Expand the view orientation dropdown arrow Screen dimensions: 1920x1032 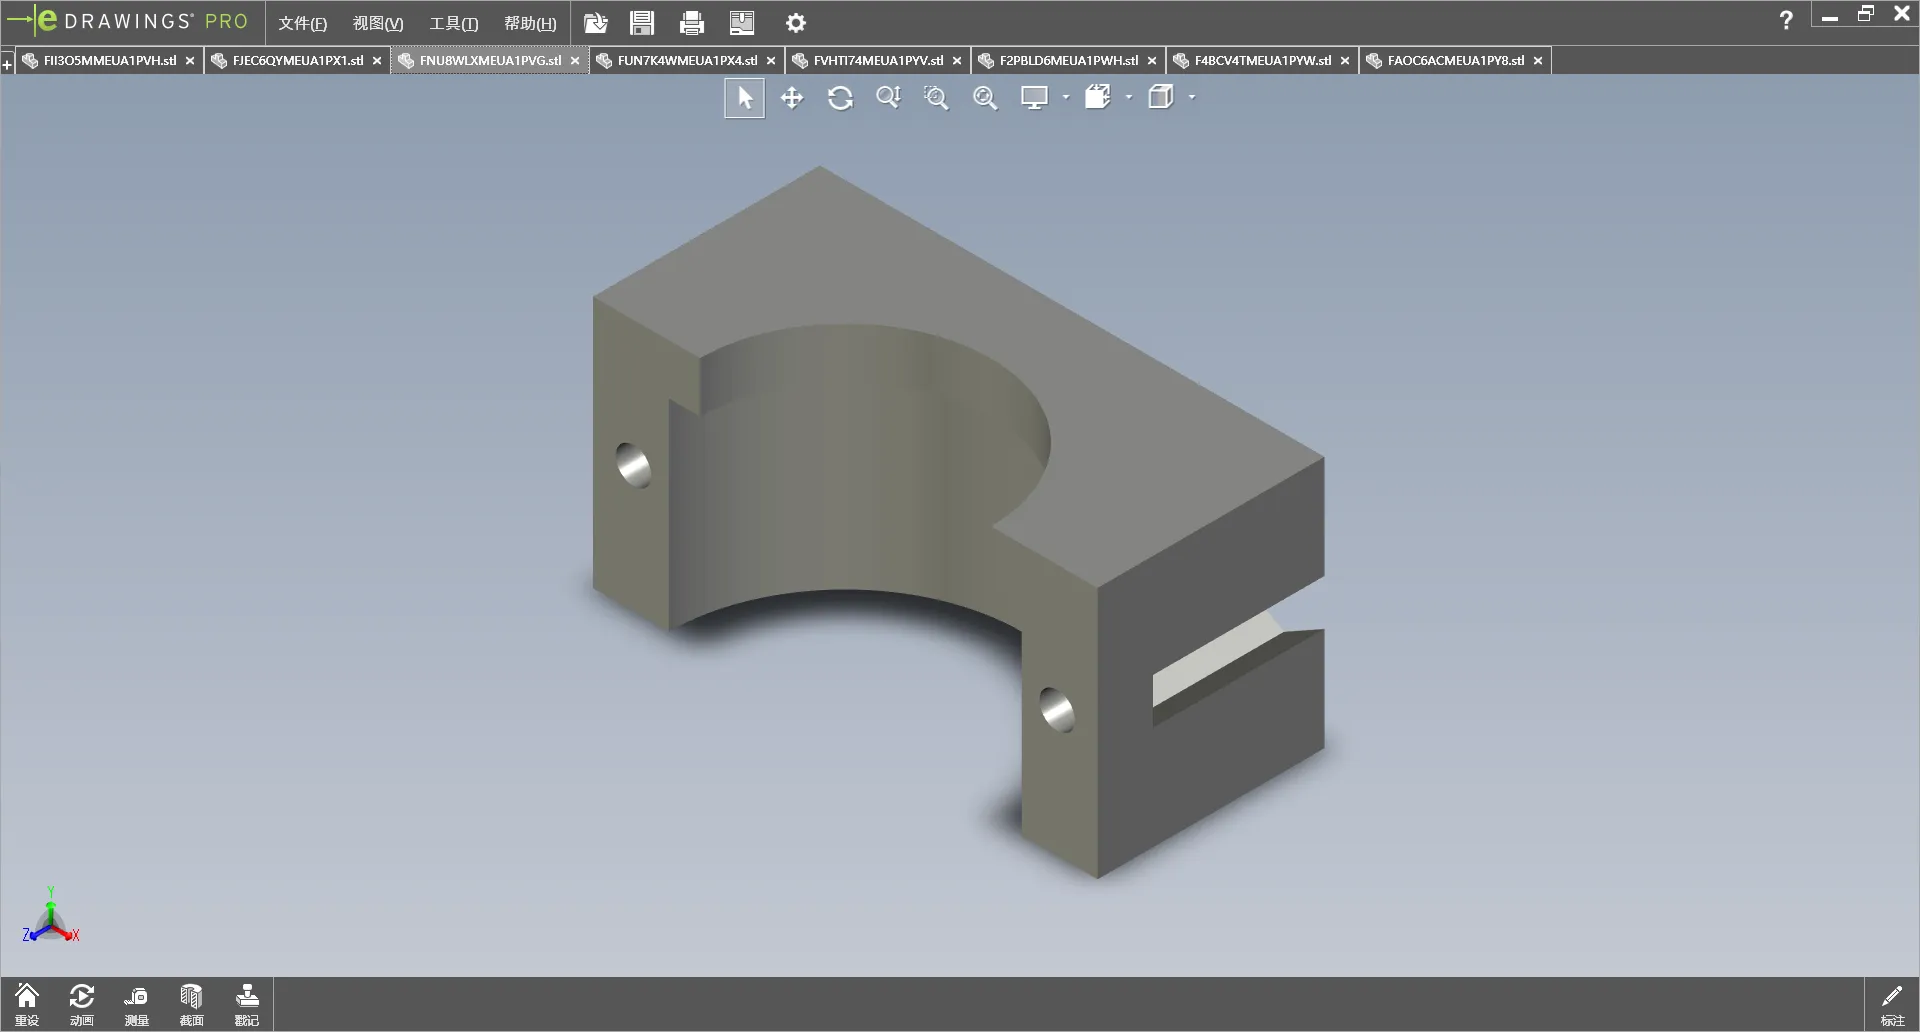1129,98
